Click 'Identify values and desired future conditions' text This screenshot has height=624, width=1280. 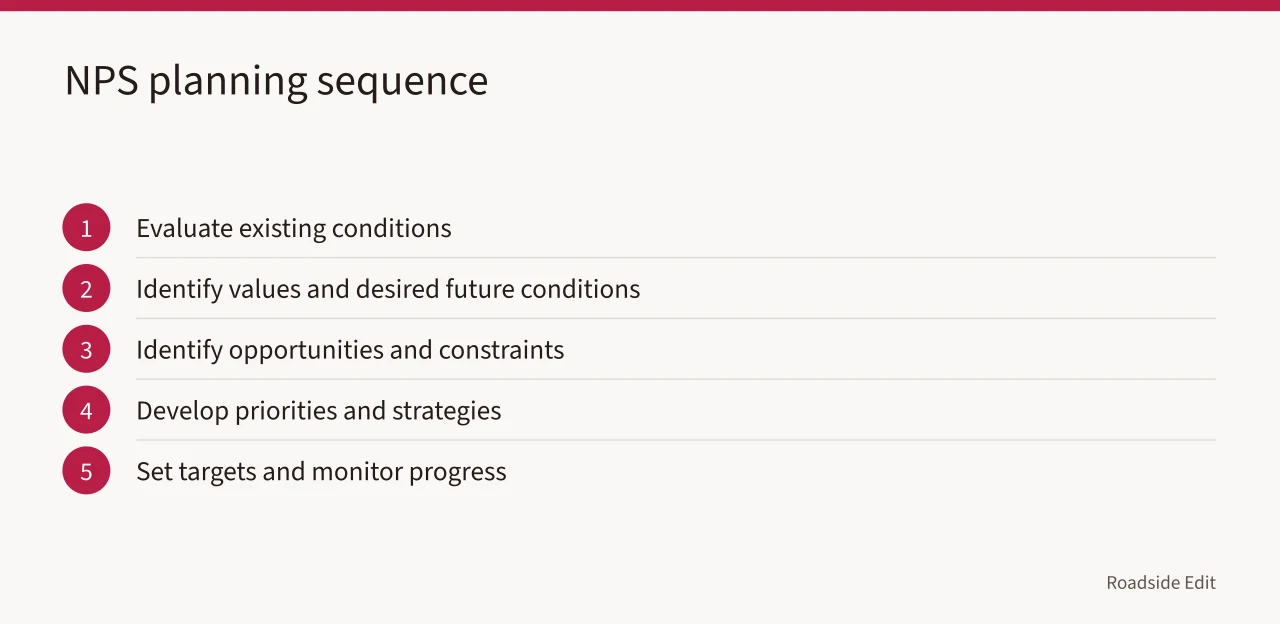click(x=388, y=289)
